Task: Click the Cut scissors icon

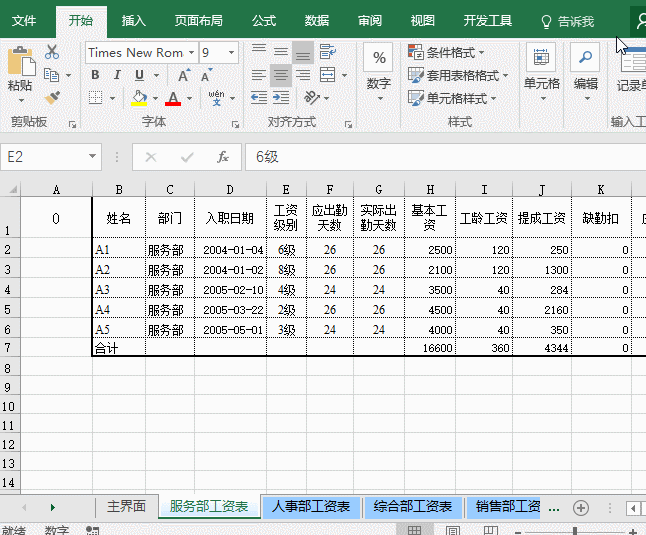Action: pos(52,52)
